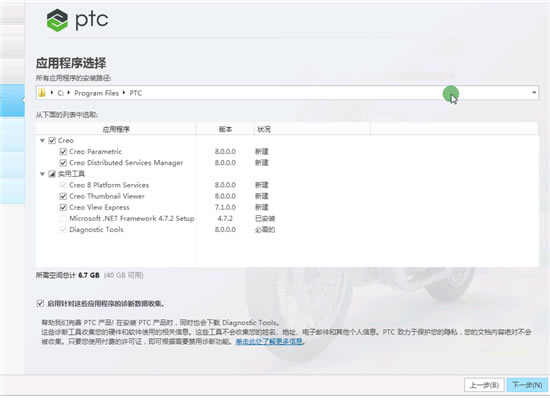The image size is (550, 400).
Task: Select Microsoft .NET Framework 4.7.2 Setup label
Action: pyautogui.click(x=132, y=219)
